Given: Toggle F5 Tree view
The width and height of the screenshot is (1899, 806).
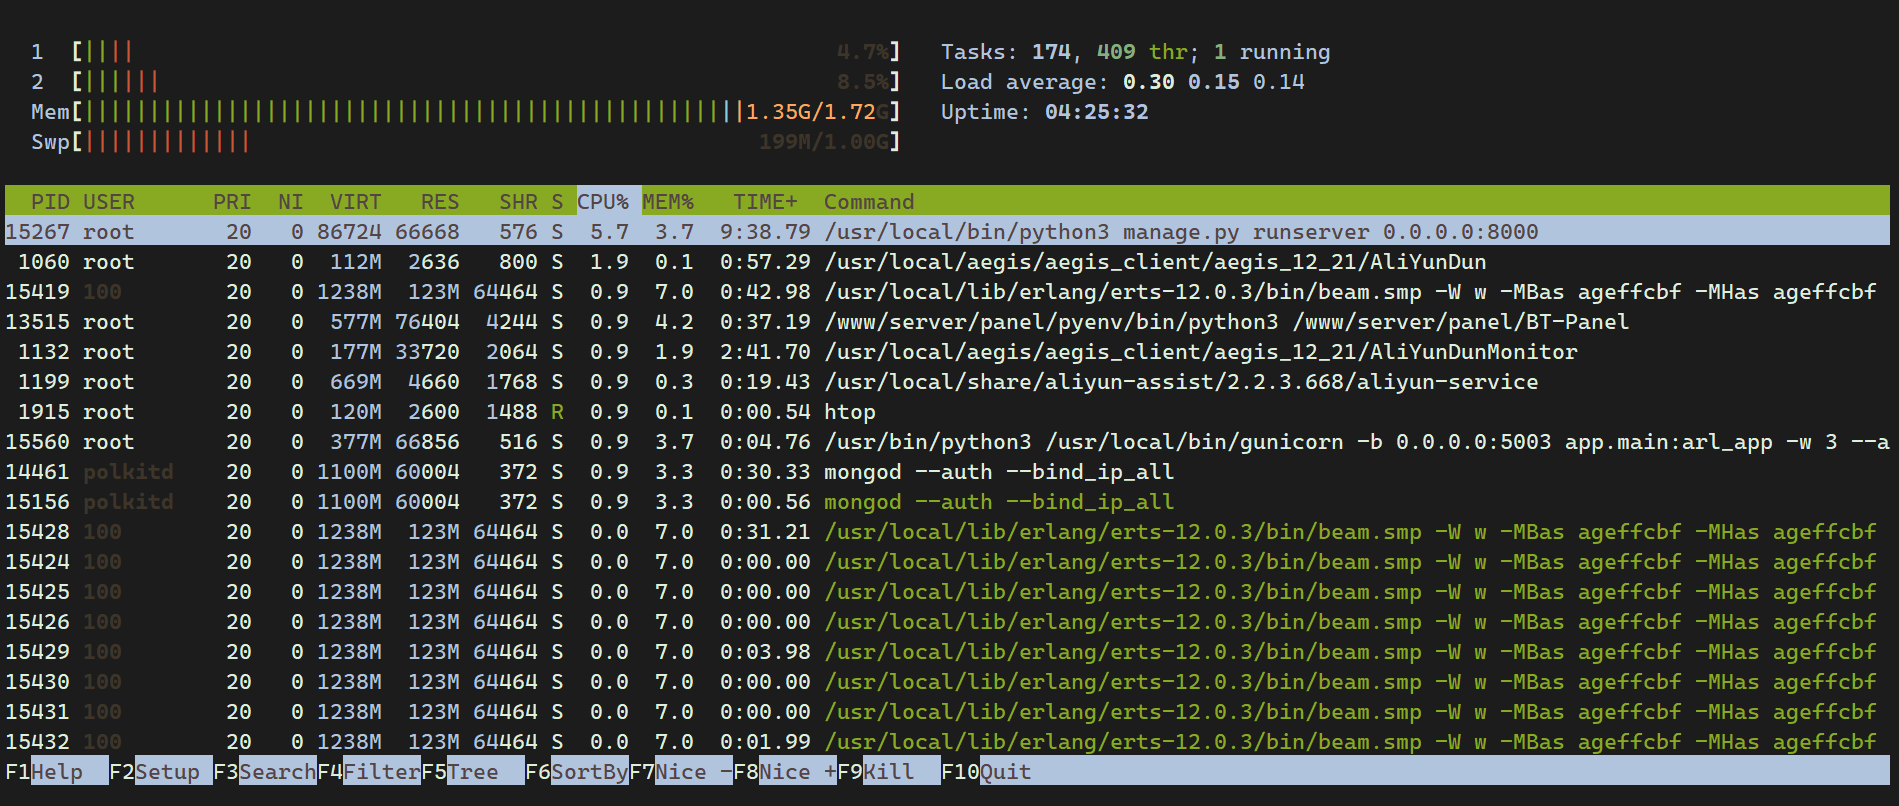Looking at the screenshot, I should pyautogui.click(x=472, y=772).
